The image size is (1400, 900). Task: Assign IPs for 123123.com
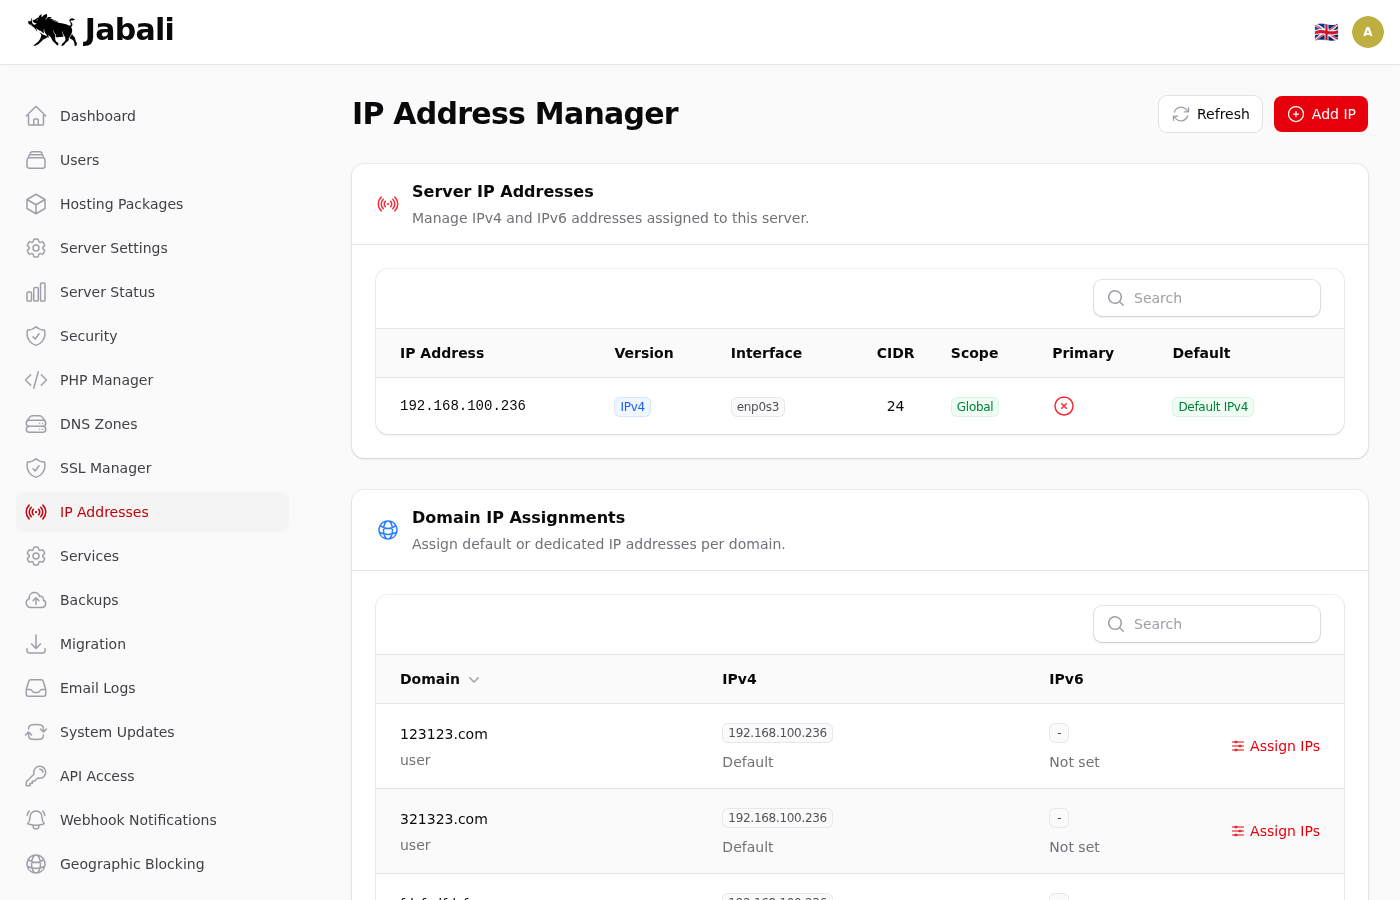click(1275, 746)
